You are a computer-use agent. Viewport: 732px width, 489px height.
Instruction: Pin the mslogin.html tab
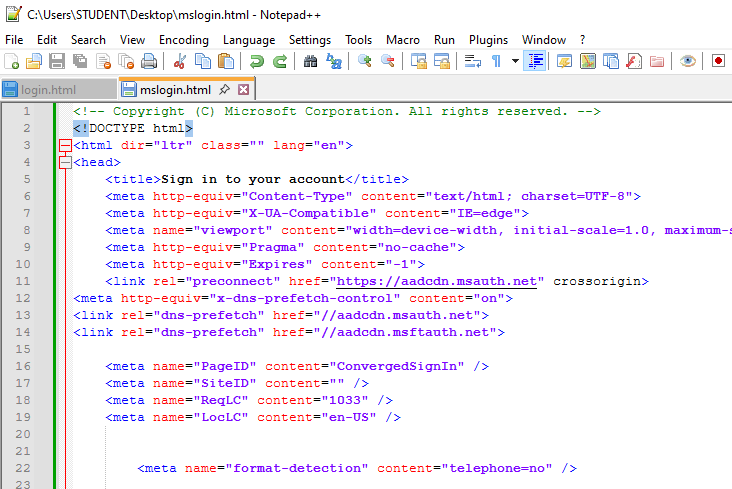click(x=225, y=90)
